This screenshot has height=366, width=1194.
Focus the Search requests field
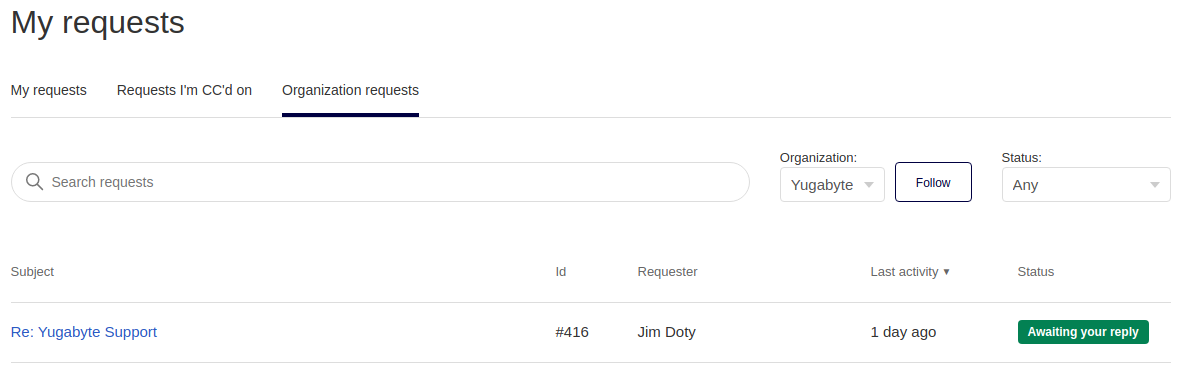click(x=380, y=182)
